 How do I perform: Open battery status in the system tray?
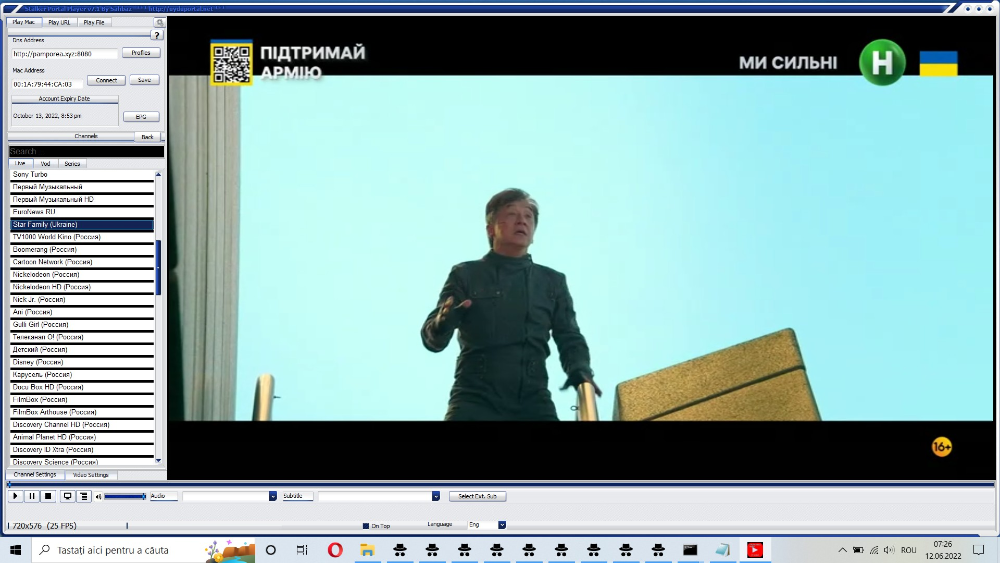(x=858, y=550)
